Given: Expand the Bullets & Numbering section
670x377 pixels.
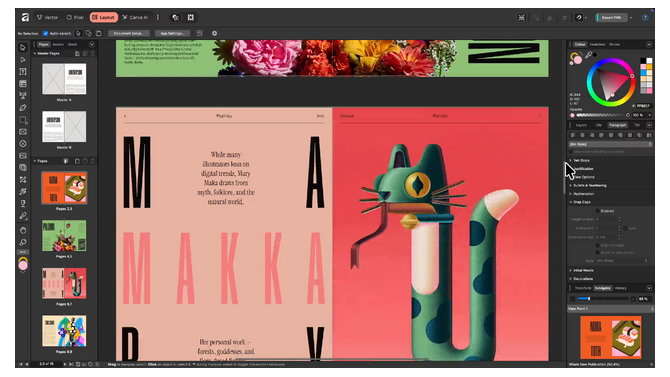Looking at the screenshot, I should click(x=570, y=186).
